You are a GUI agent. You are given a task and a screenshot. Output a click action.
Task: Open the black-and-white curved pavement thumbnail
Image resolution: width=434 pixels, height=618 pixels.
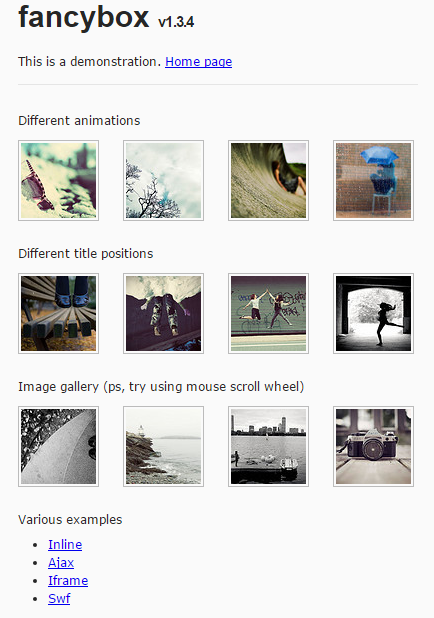[x=58, y=447]
